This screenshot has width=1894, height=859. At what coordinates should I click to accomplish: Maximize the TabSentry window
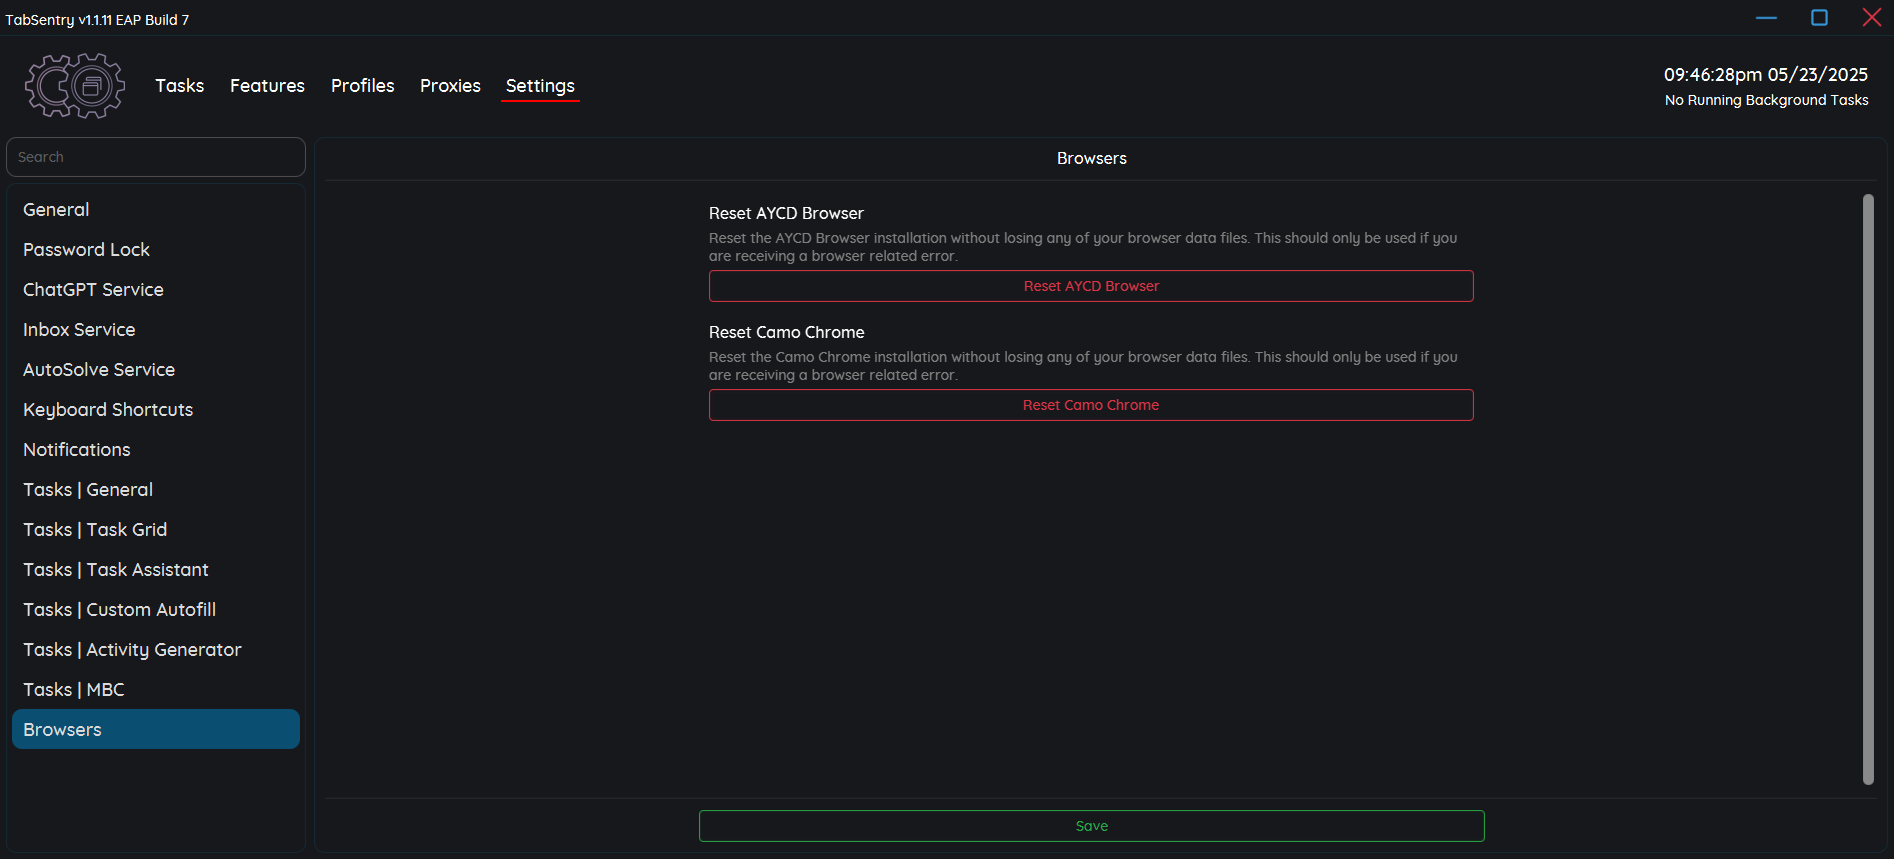tap(1819, 18)
